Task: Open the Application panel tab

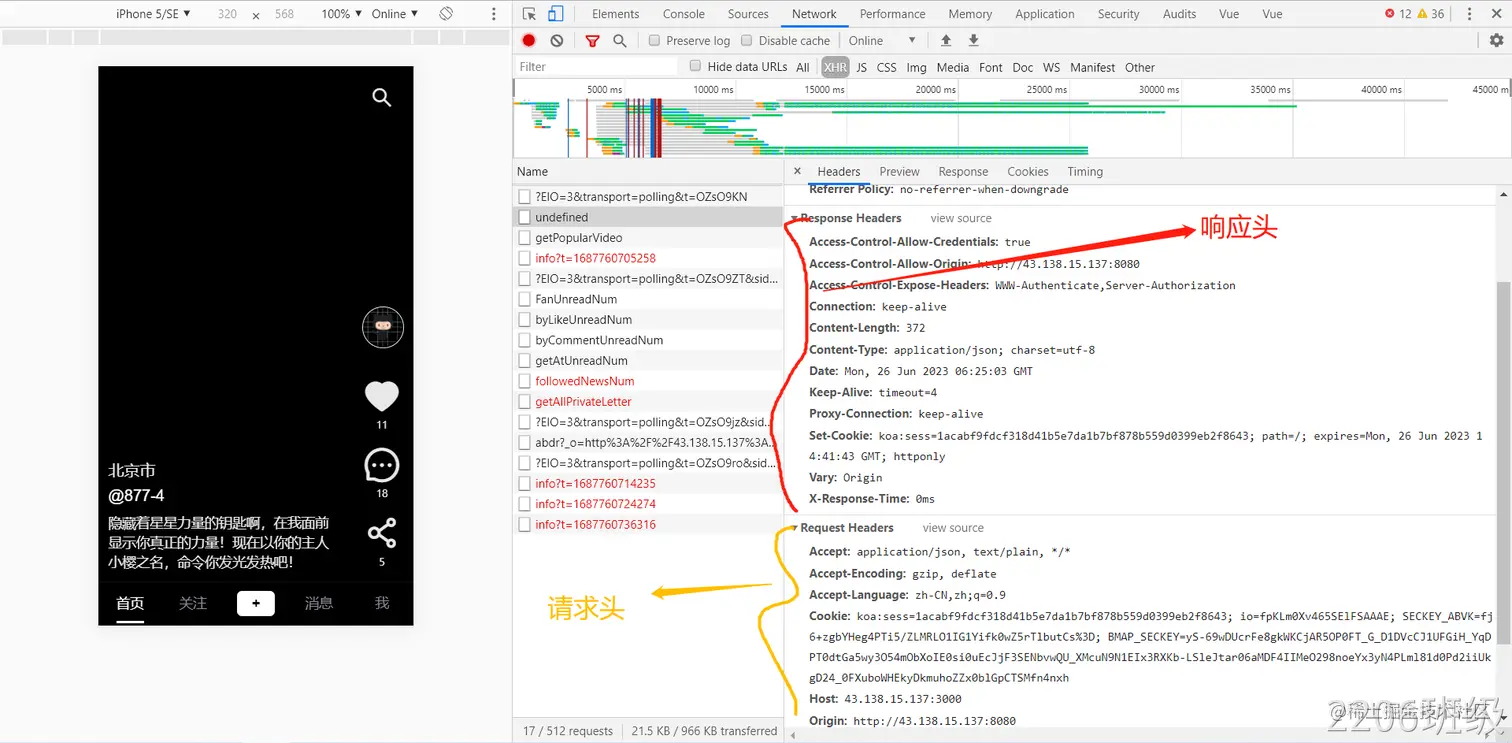Action: [1045, 14]
